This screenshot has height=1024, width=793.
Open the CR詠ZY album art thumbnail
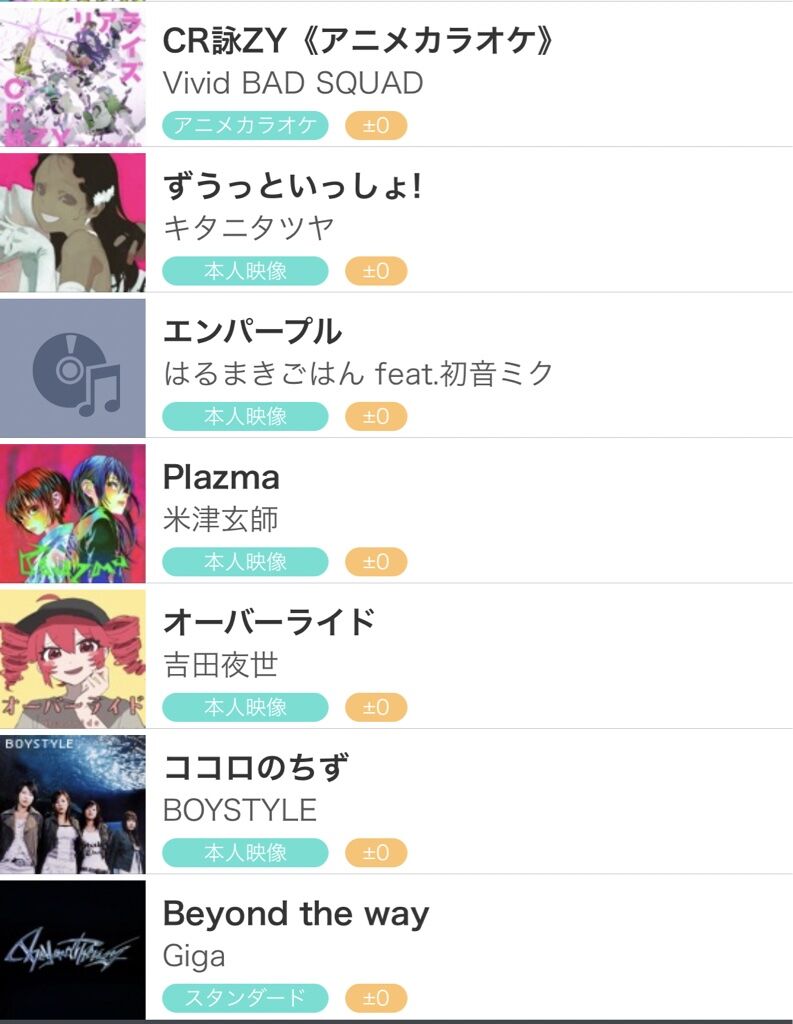(x=72, y=75)
